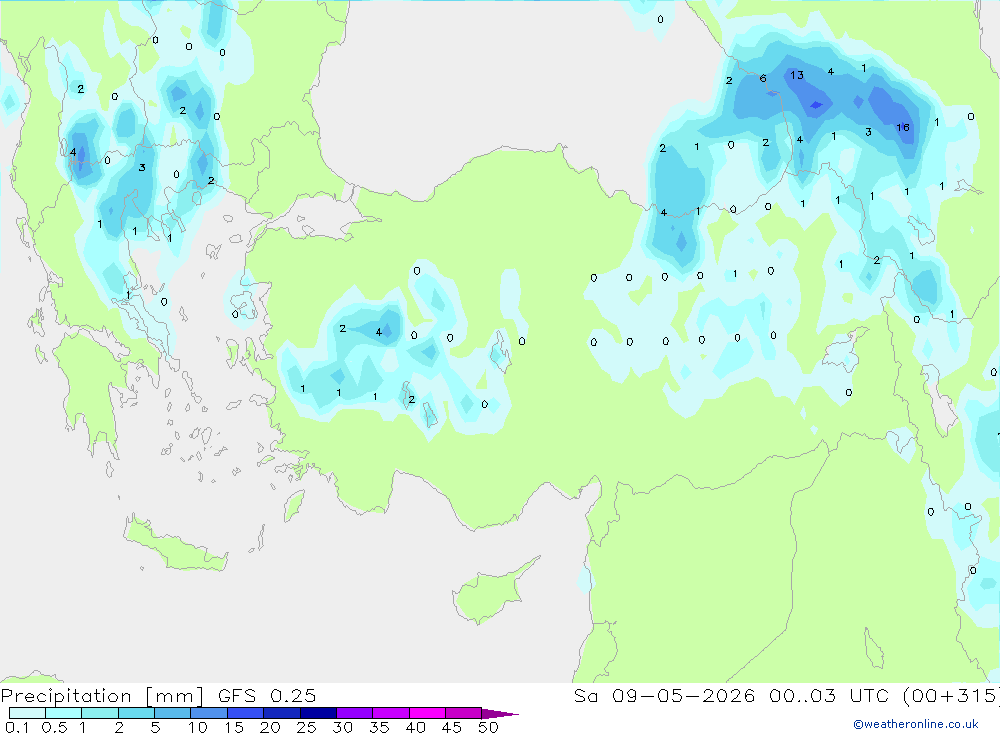Click the "45" legend scale label
The image size is (1000, 733).
pyautogui.click(x=452, y=727)
